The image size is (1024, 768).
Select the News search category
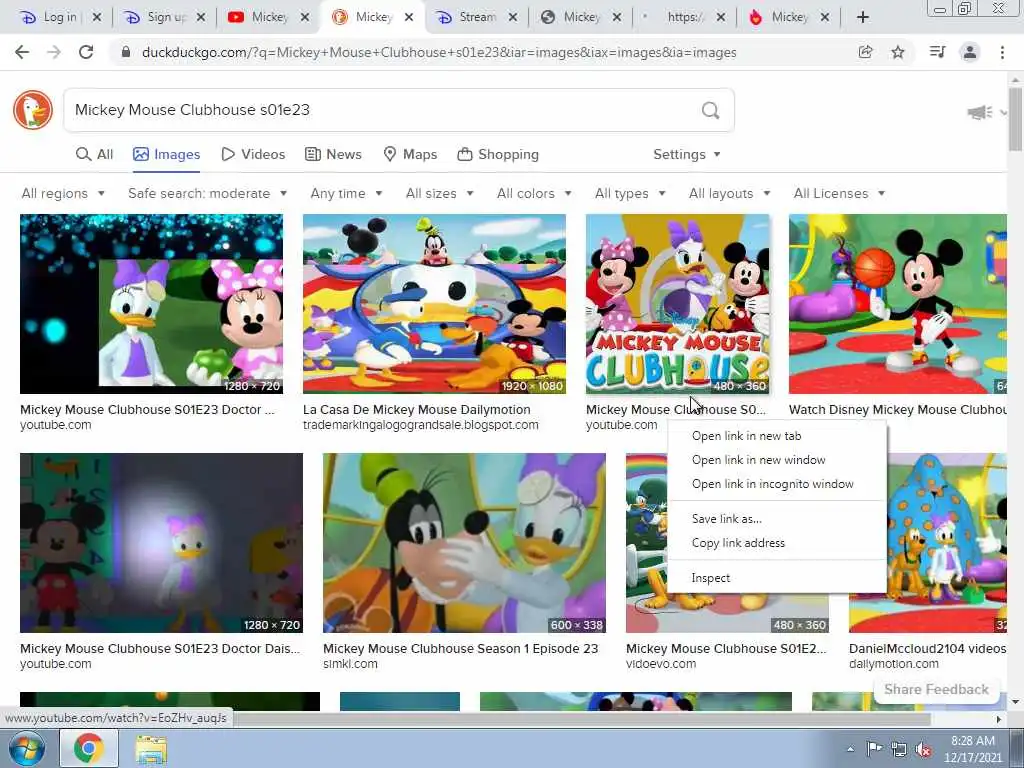333,154
